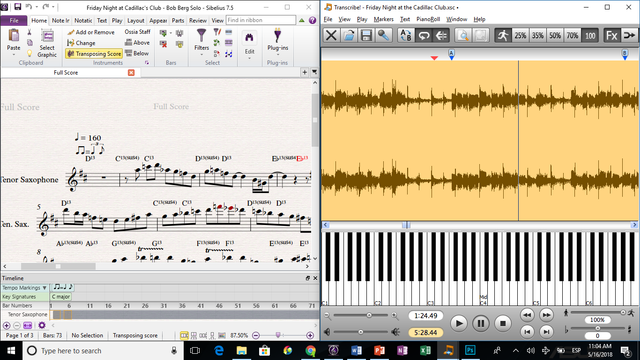Click the Save icon in Sibelius title bar

pyautogui.click(x=18, y=7)
